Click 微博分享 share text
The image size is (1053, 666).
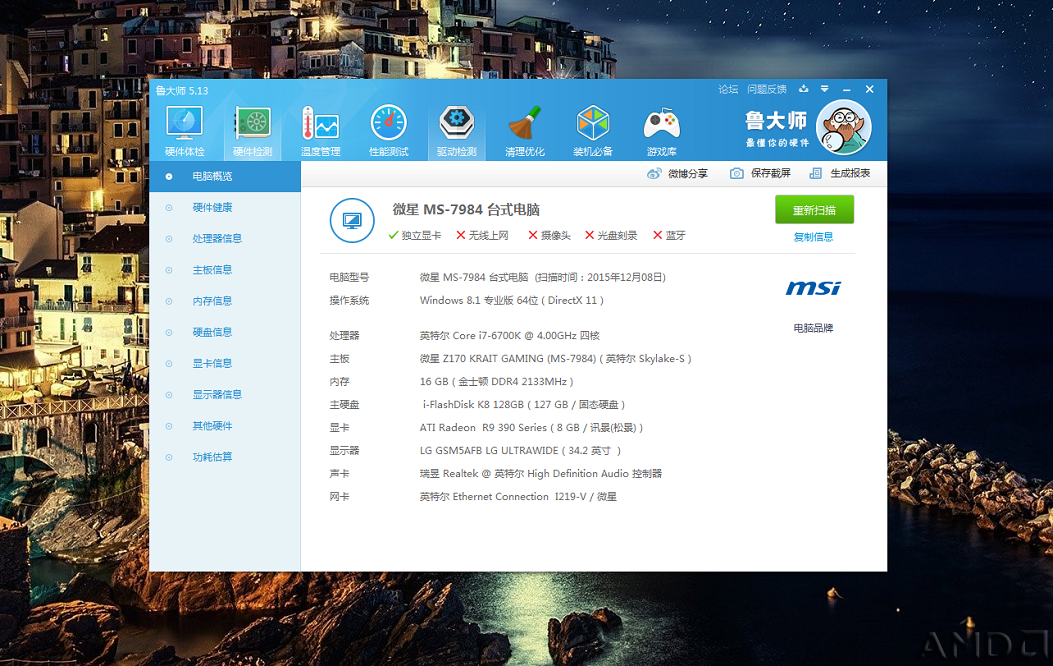[x=688, y=173]
